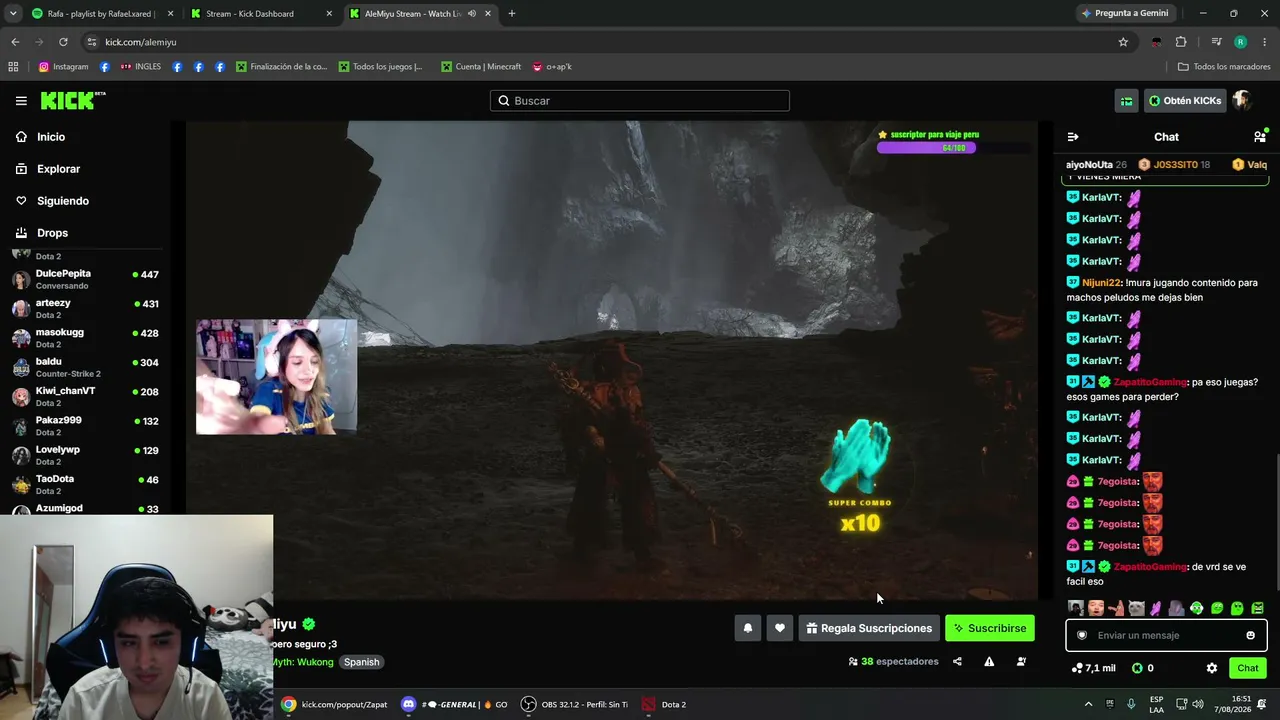
Task: Open the Kick hamburger sidebar menu
Action: [21, 101]
